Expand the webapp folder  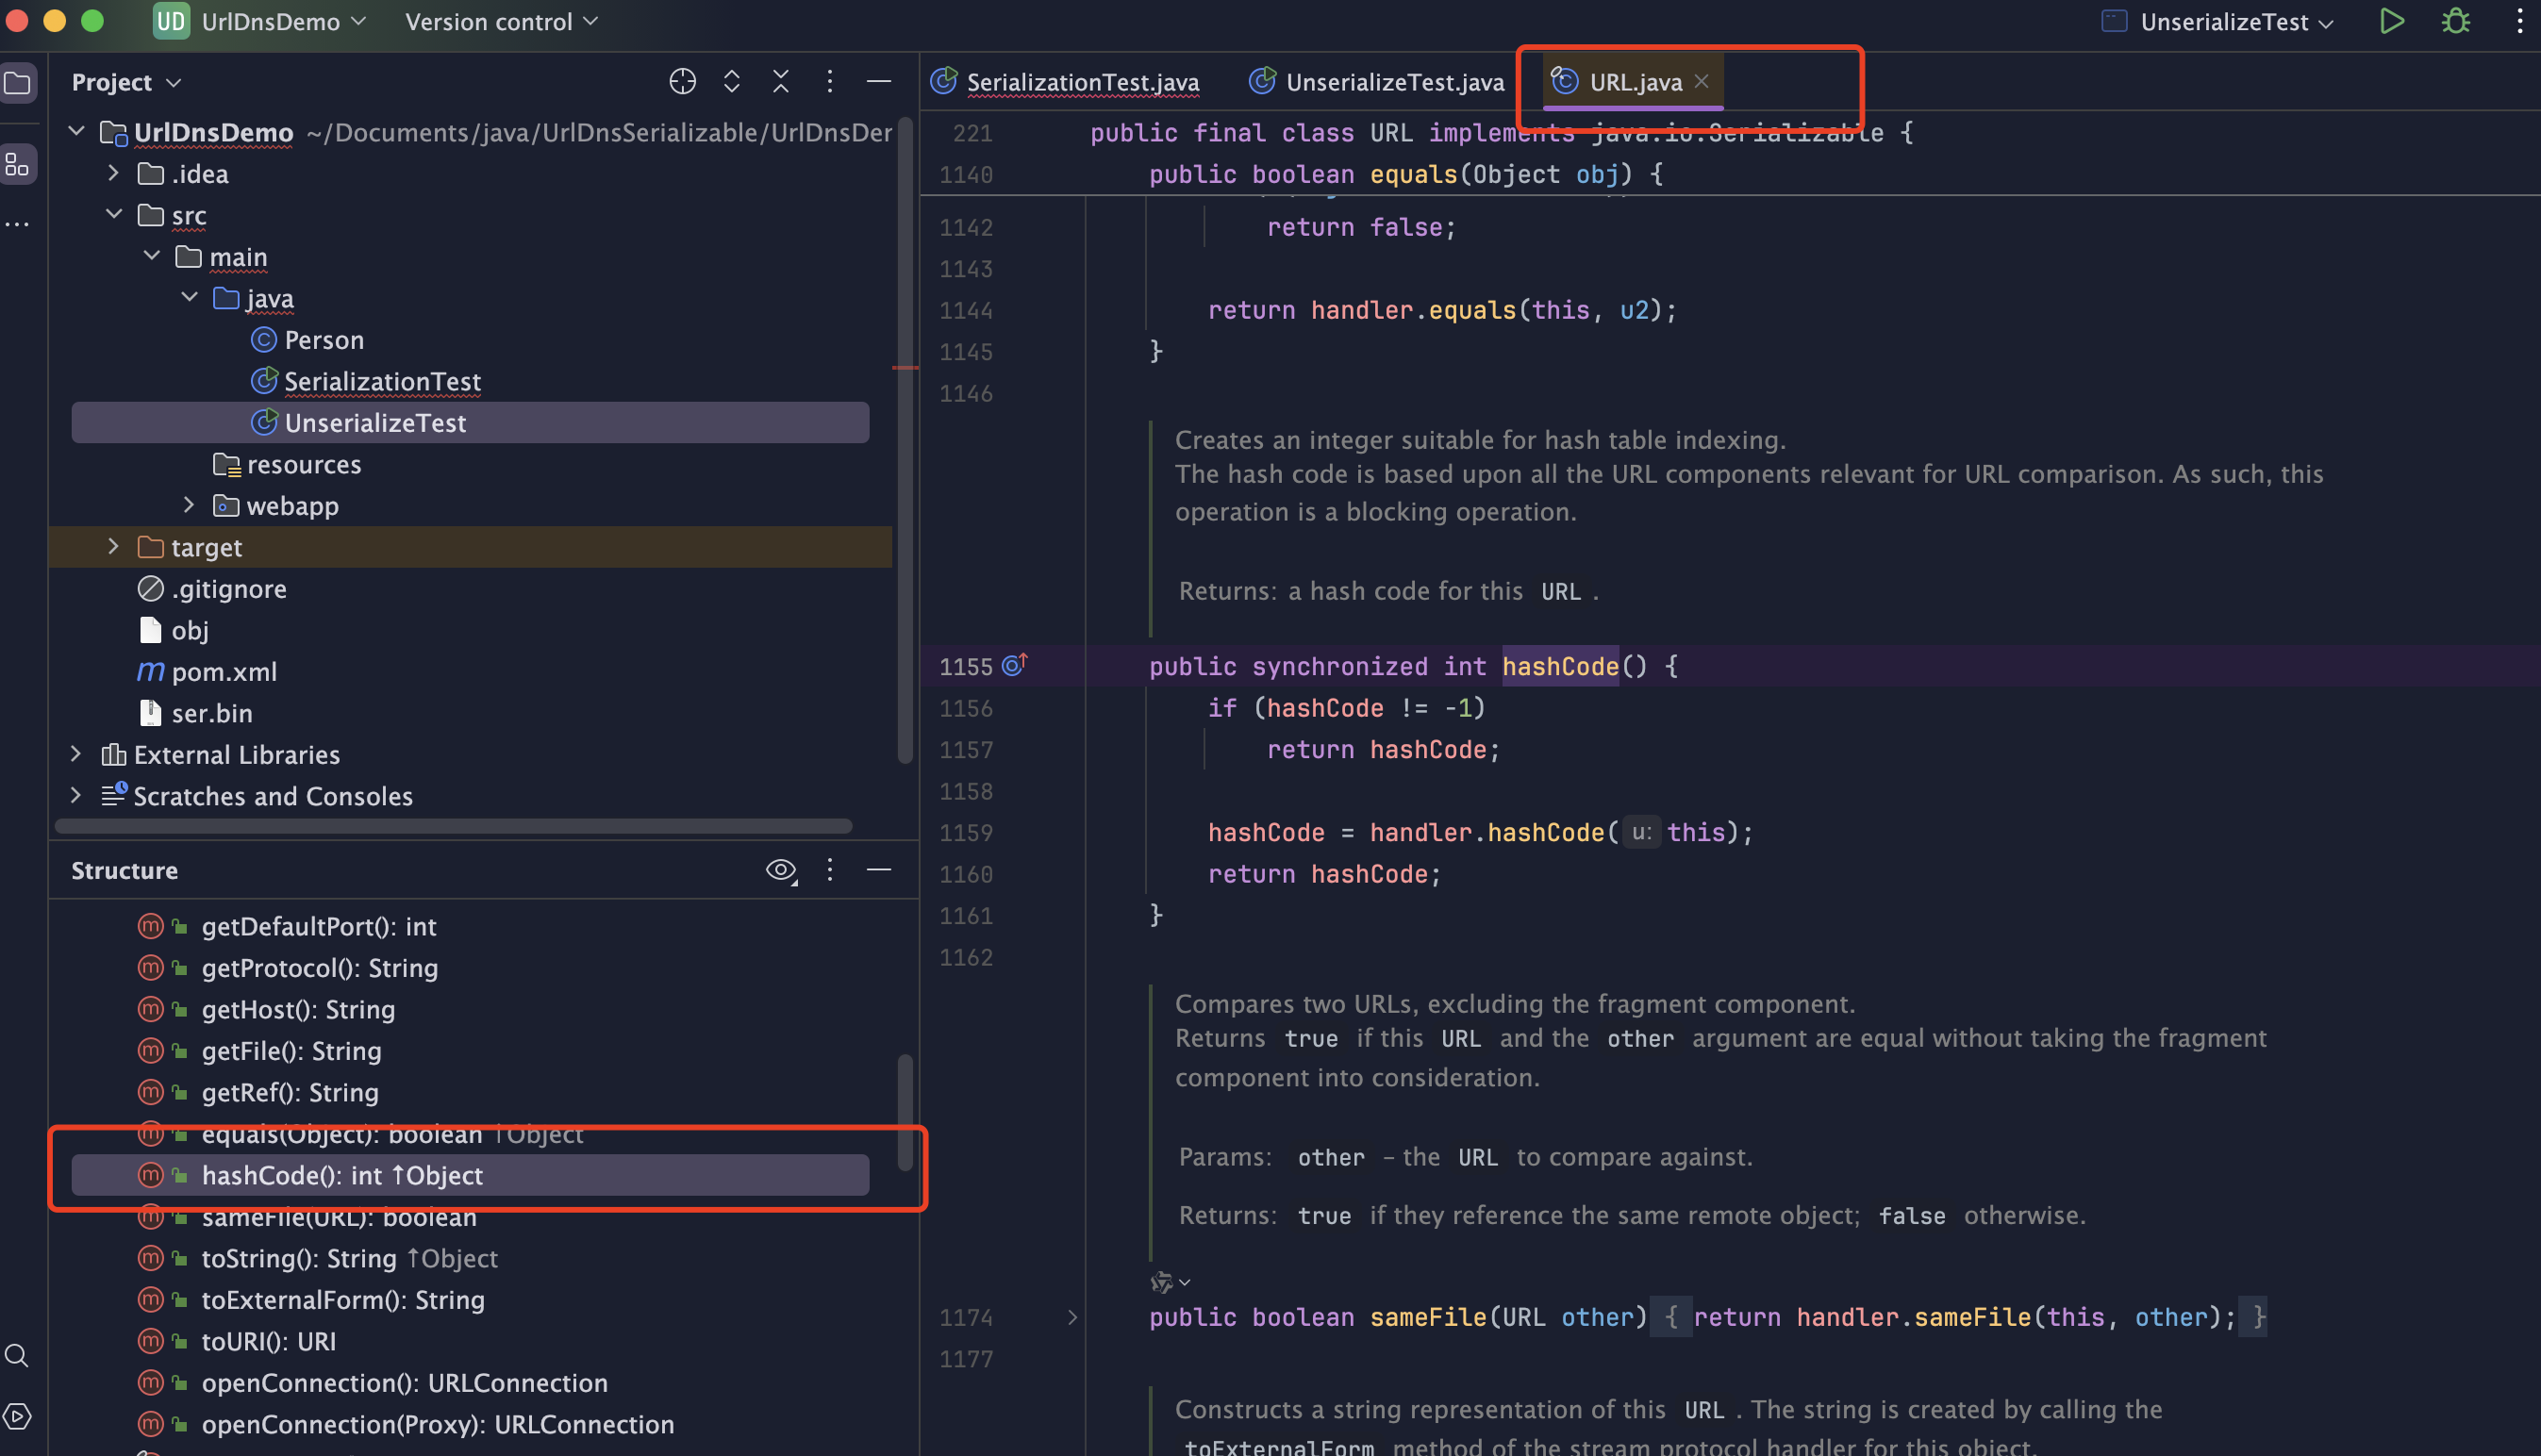(x=189, y=505)
